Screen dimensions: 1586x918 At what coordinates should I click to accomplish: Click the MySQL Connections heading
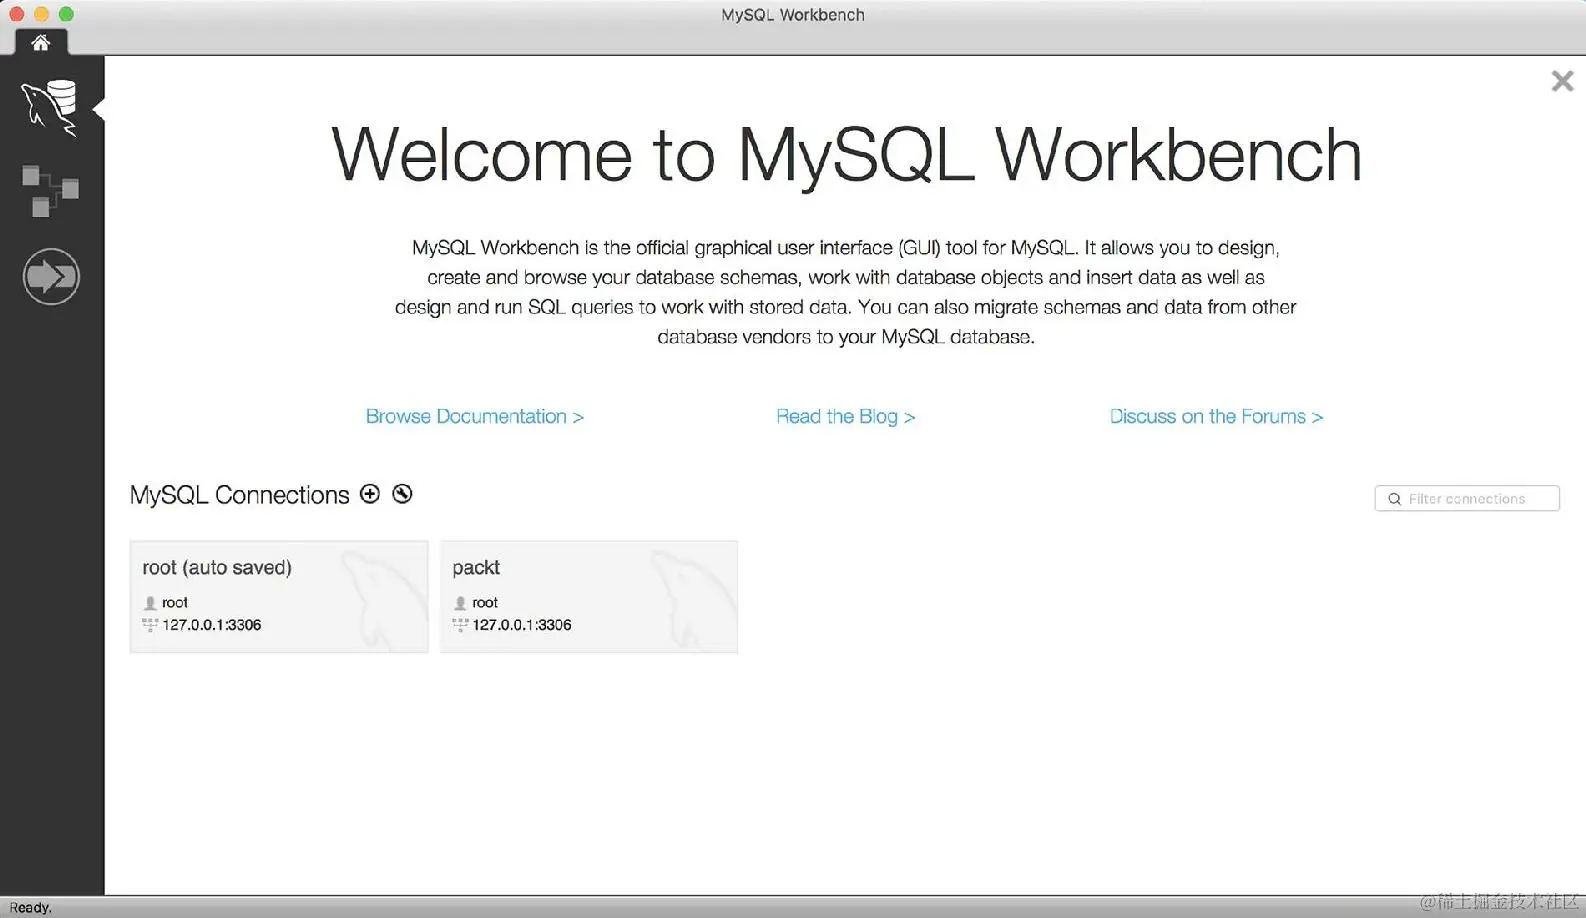pyautogui.click(x=240, y=495)
